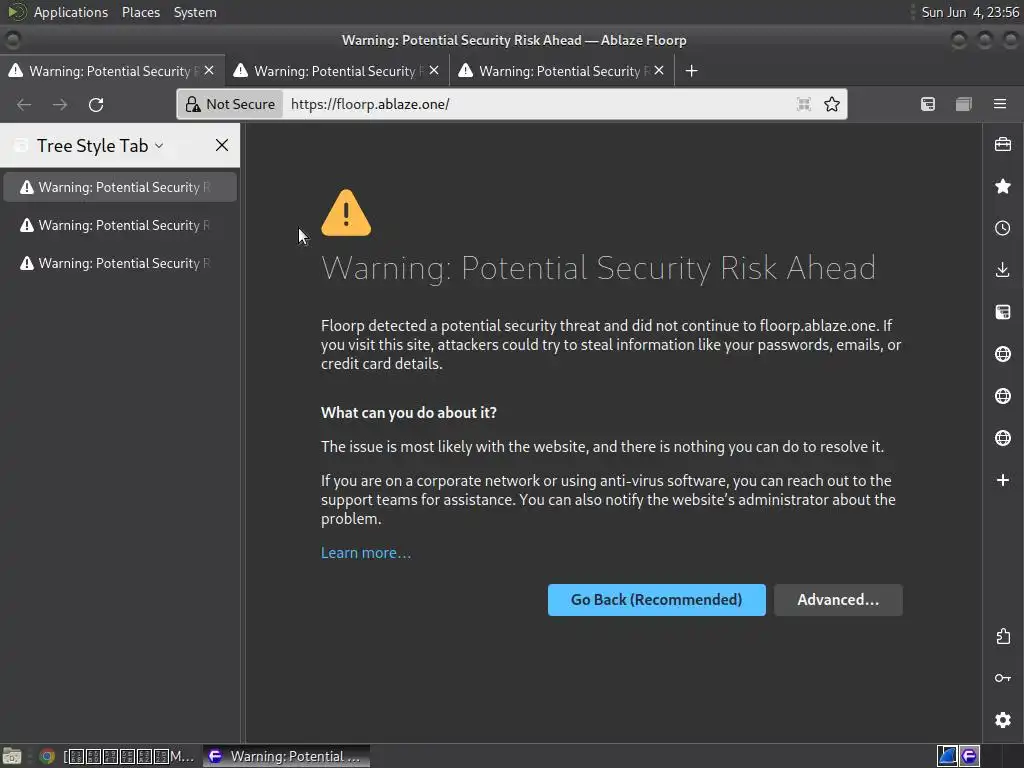1024x768 pixels.
Task: Close the third Warning tab
Action: point(659,70)
